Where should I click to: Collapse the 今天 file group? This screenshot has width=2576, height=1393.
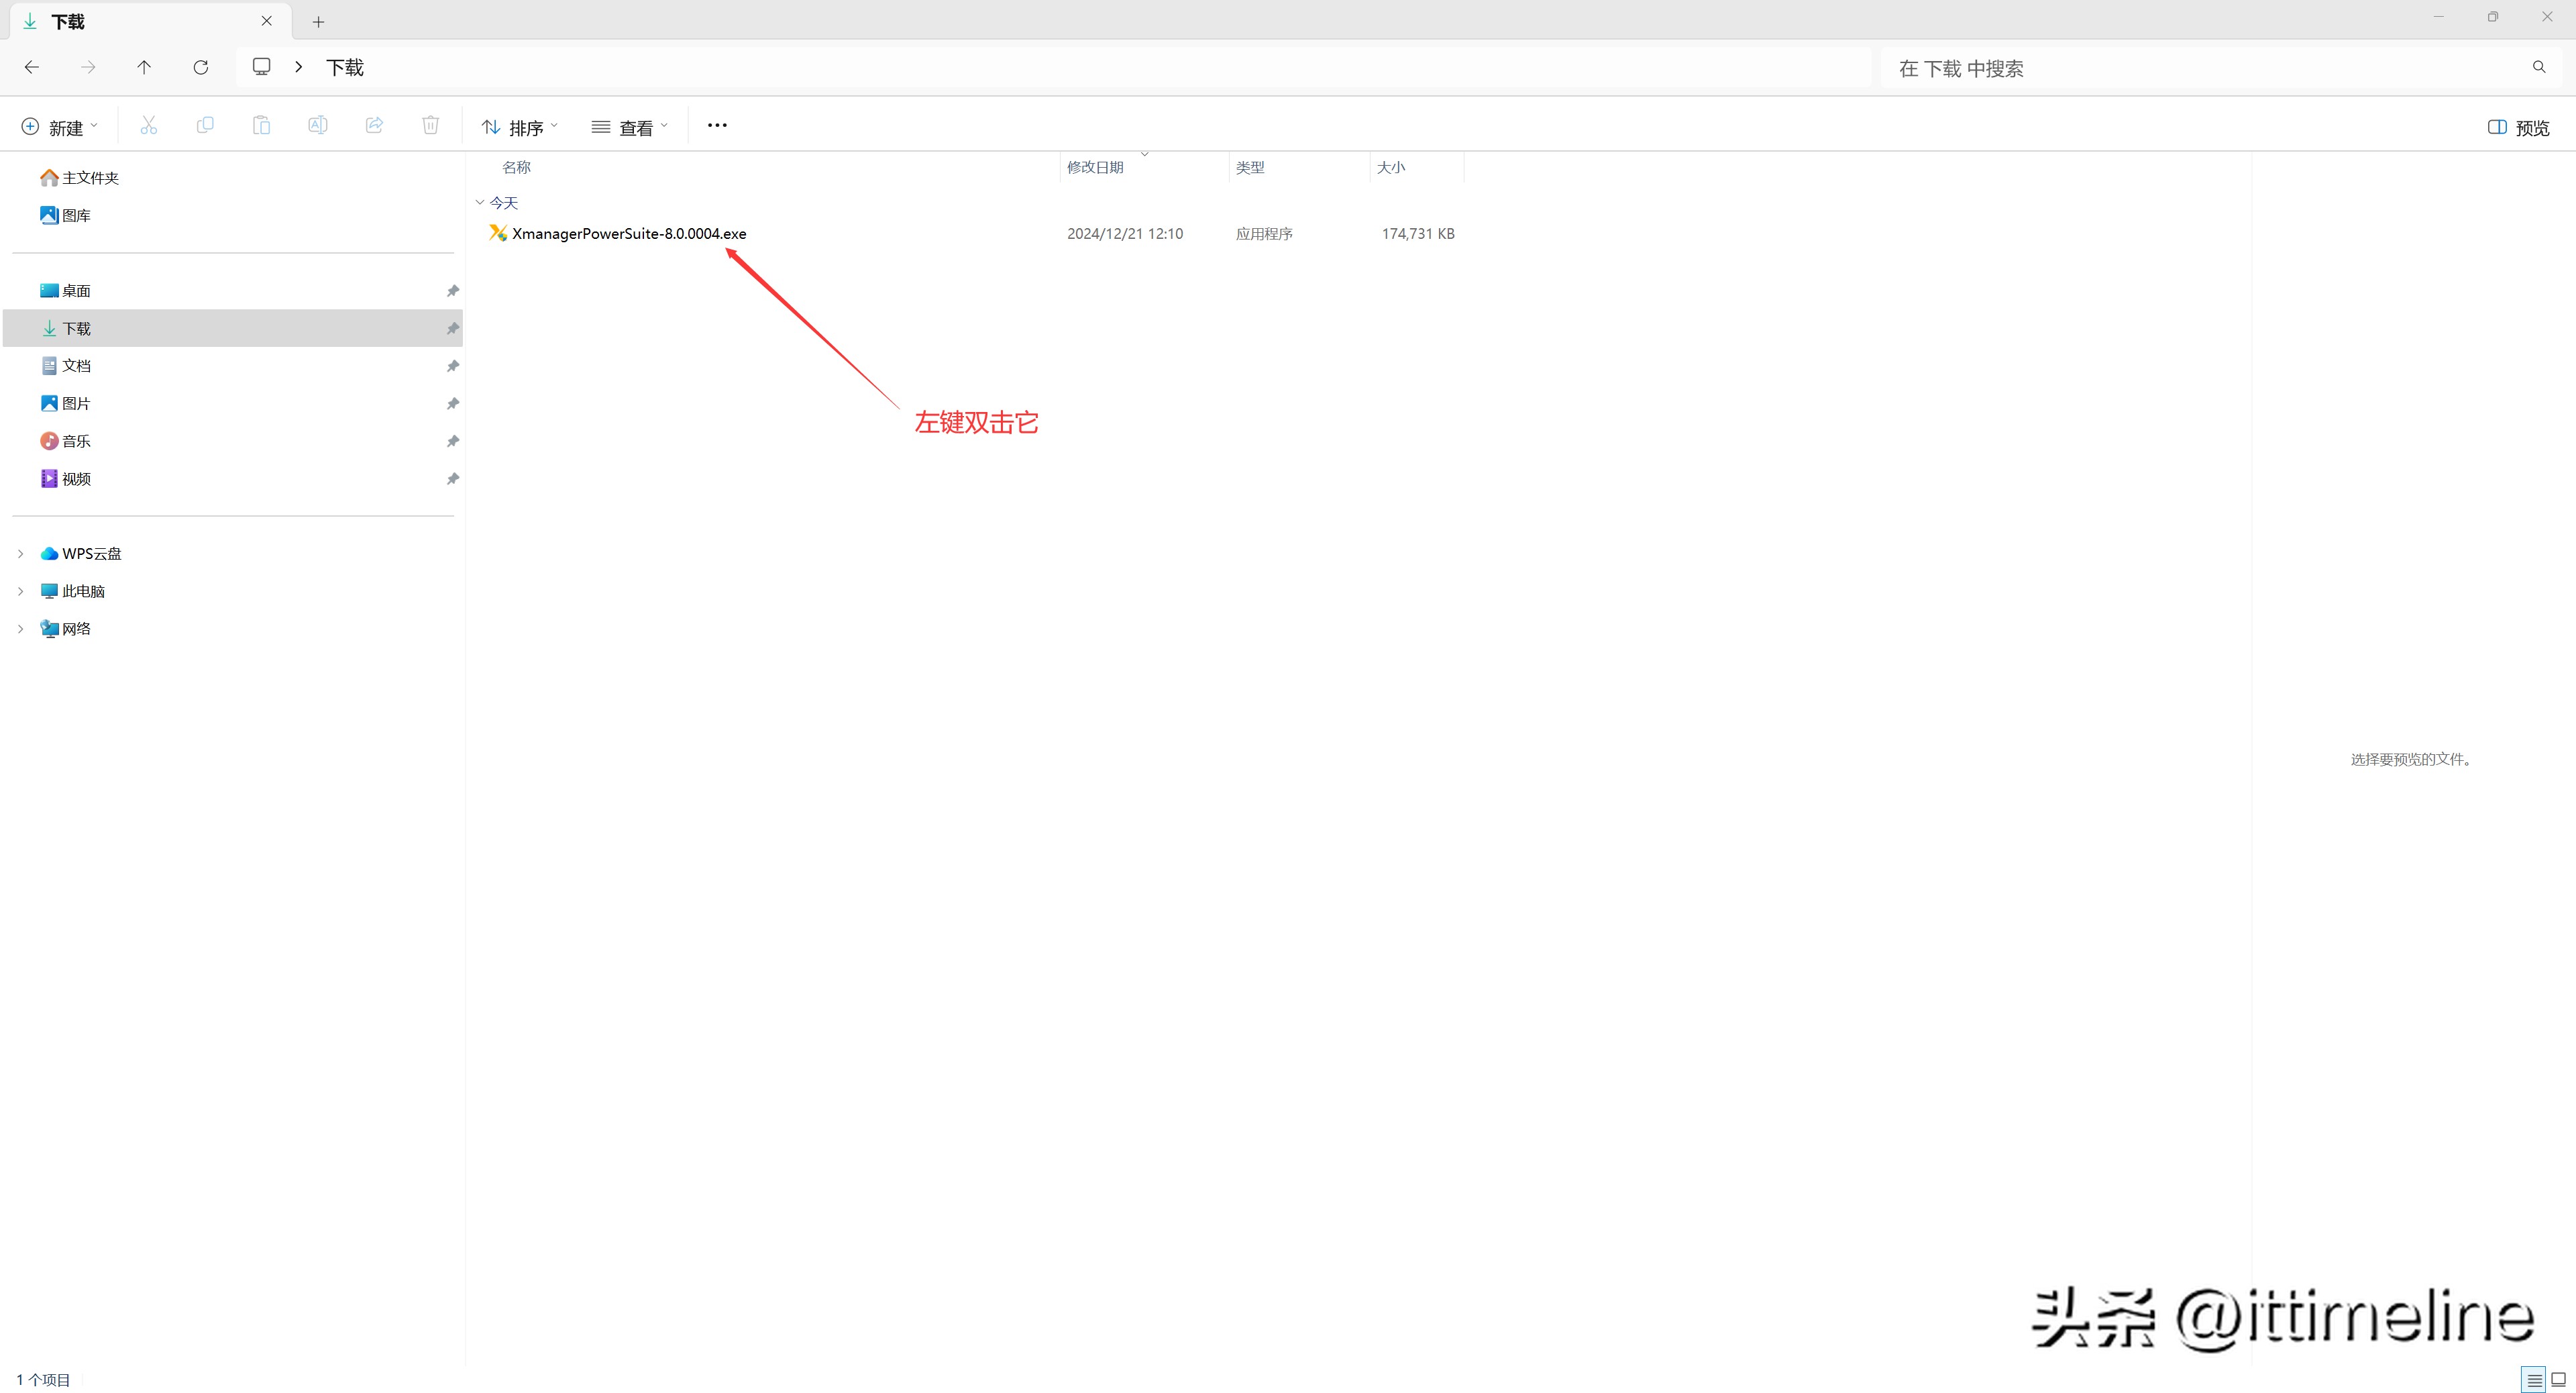click(x=480, y=203)
